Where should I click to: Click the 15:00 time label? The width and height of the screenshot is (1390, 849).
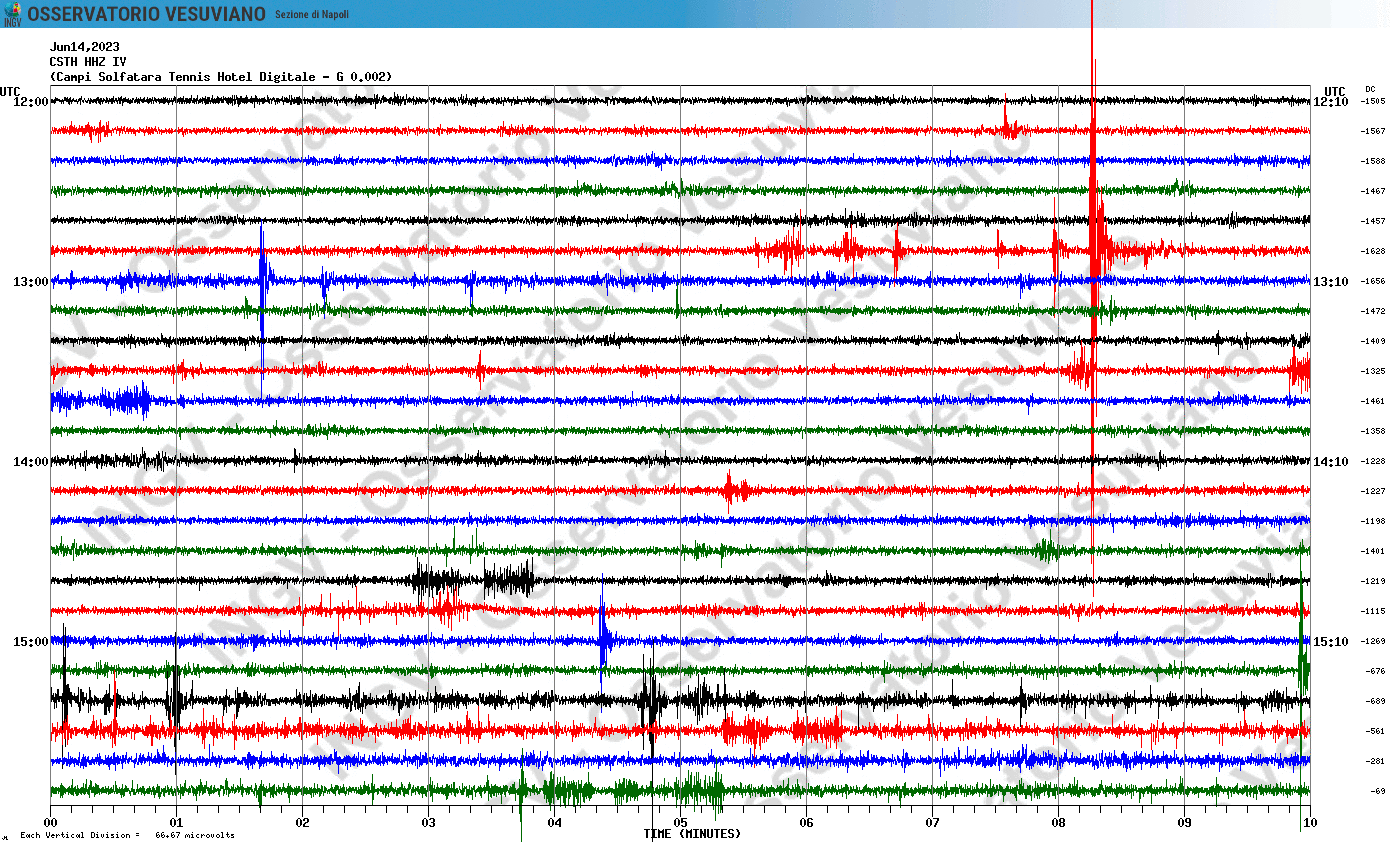pyautogui.click(x=30, y=641)
